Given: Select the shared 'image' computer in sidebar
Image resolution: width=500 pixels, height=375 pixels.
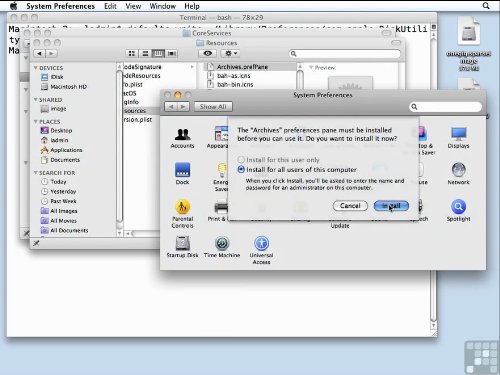Looking at the screenshot, I should coord(53,109).
